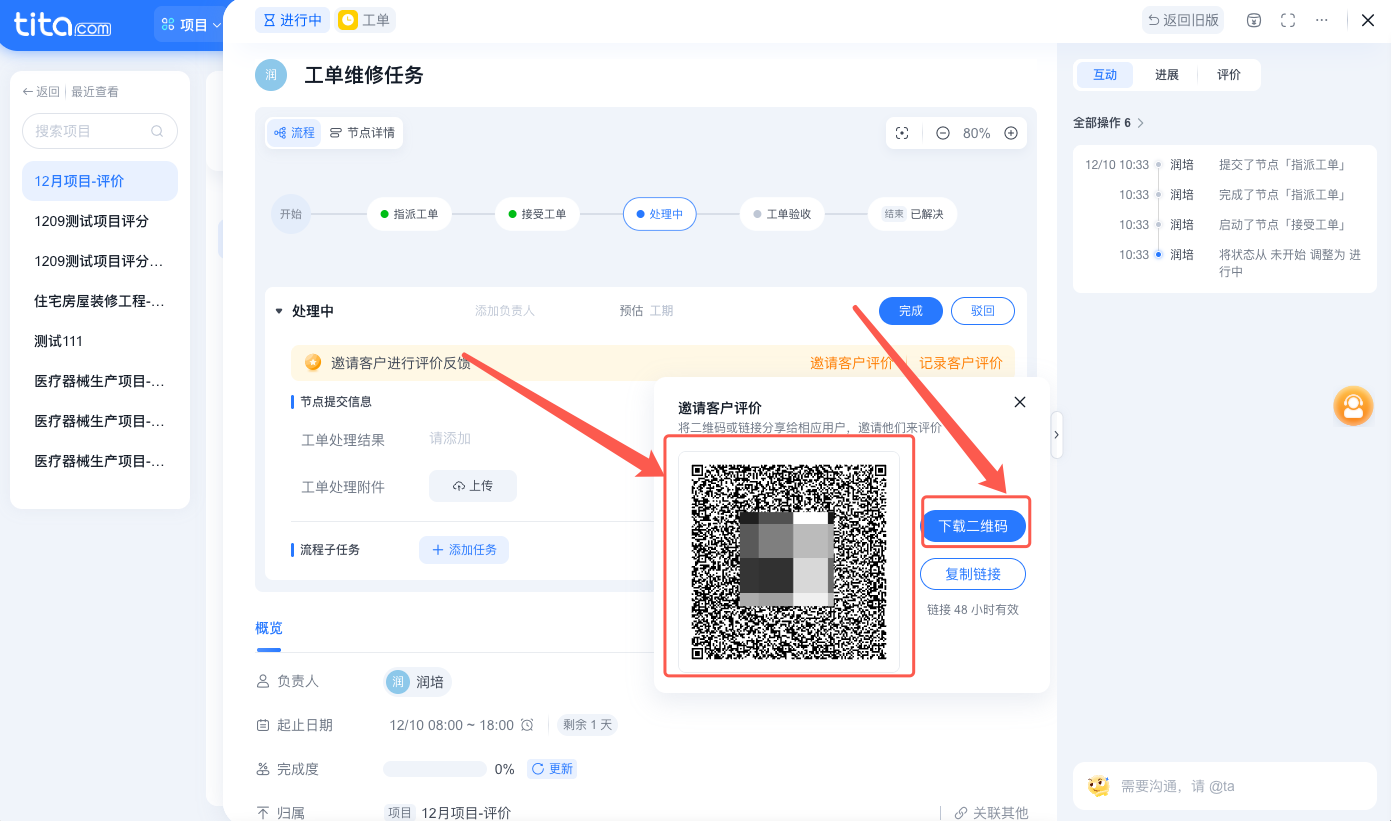Click the 上传 attachment button
The image size is (1391, 821).
tap(473, 486)
